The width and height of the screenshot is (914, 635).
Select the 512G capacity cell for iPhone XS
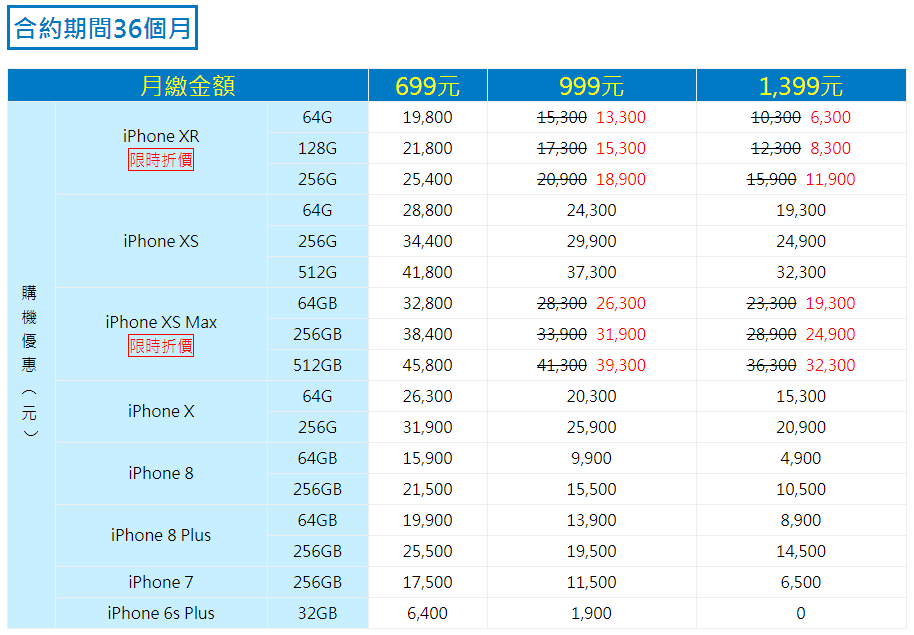click(317, 272)
